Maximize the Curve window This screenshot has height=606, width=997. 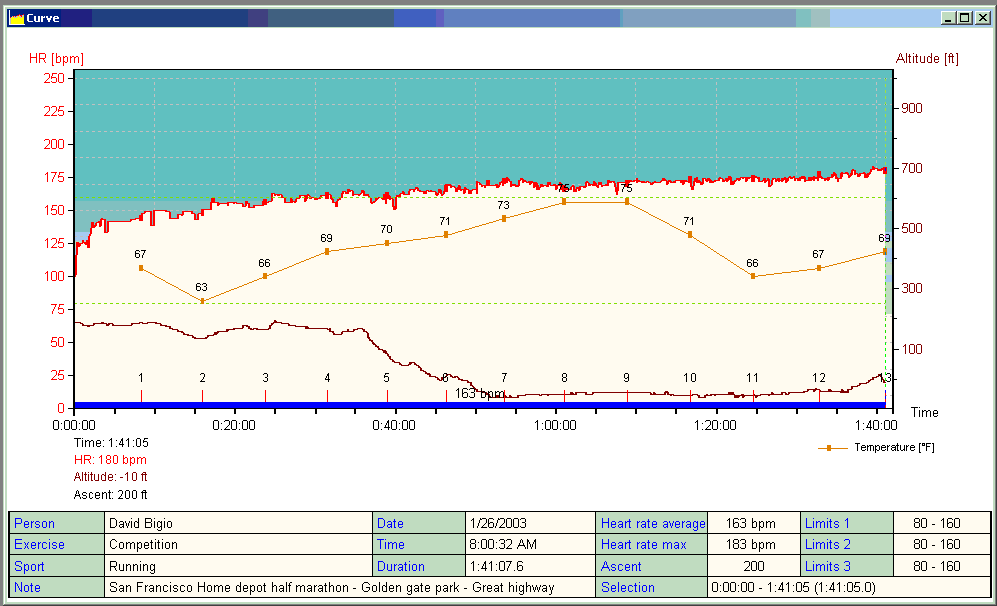pos(964,18)
